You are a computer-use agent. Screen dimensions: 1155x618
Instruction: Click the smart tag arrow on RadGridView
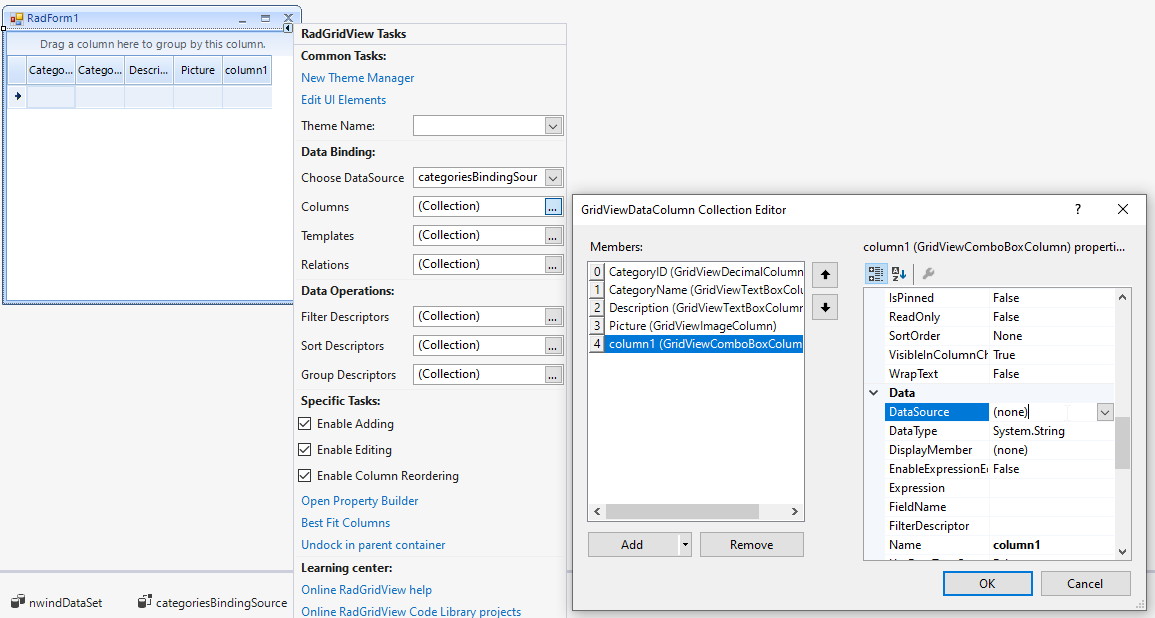tap(289, 28)
